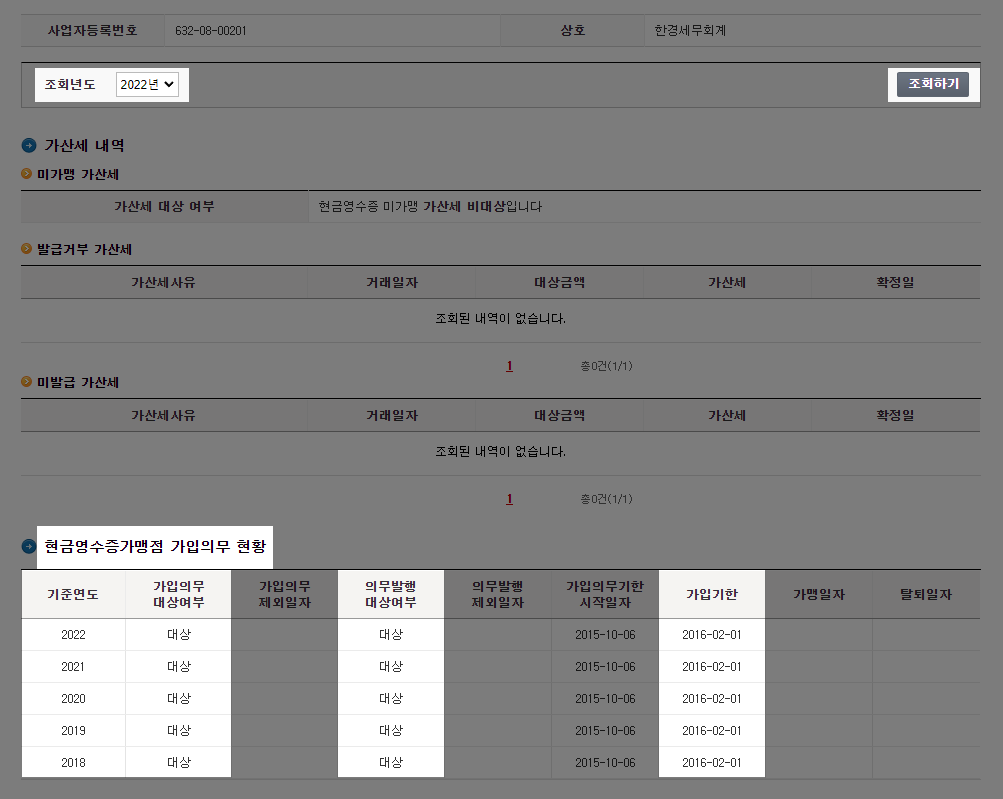Click 가입의무 대상 cell in the 2019 row

tap(178, 731)
